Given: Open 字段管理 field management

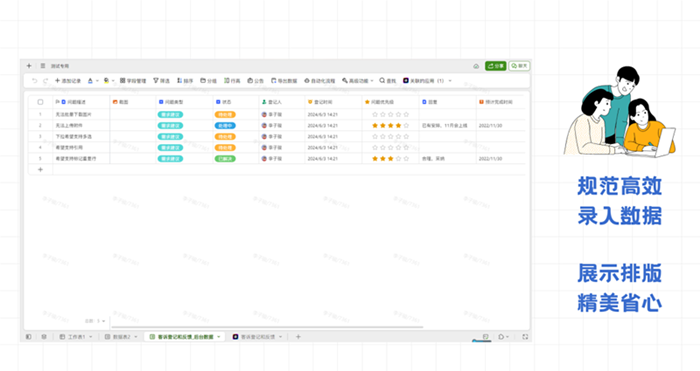Looking at the screenshot, I should 133,81.
